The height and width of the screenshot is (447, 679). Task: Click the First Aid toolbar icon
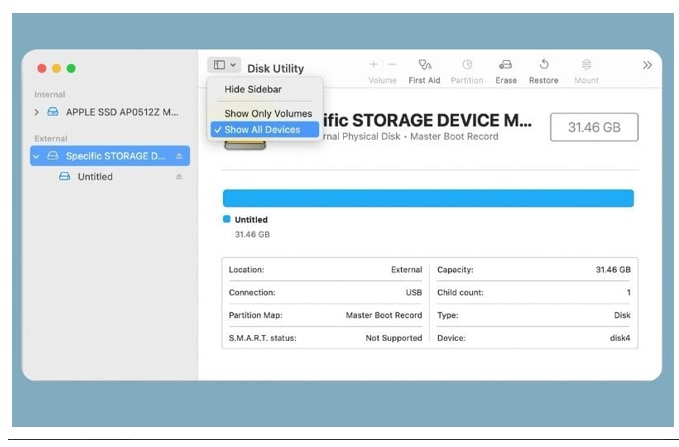[x=424, y=65]
